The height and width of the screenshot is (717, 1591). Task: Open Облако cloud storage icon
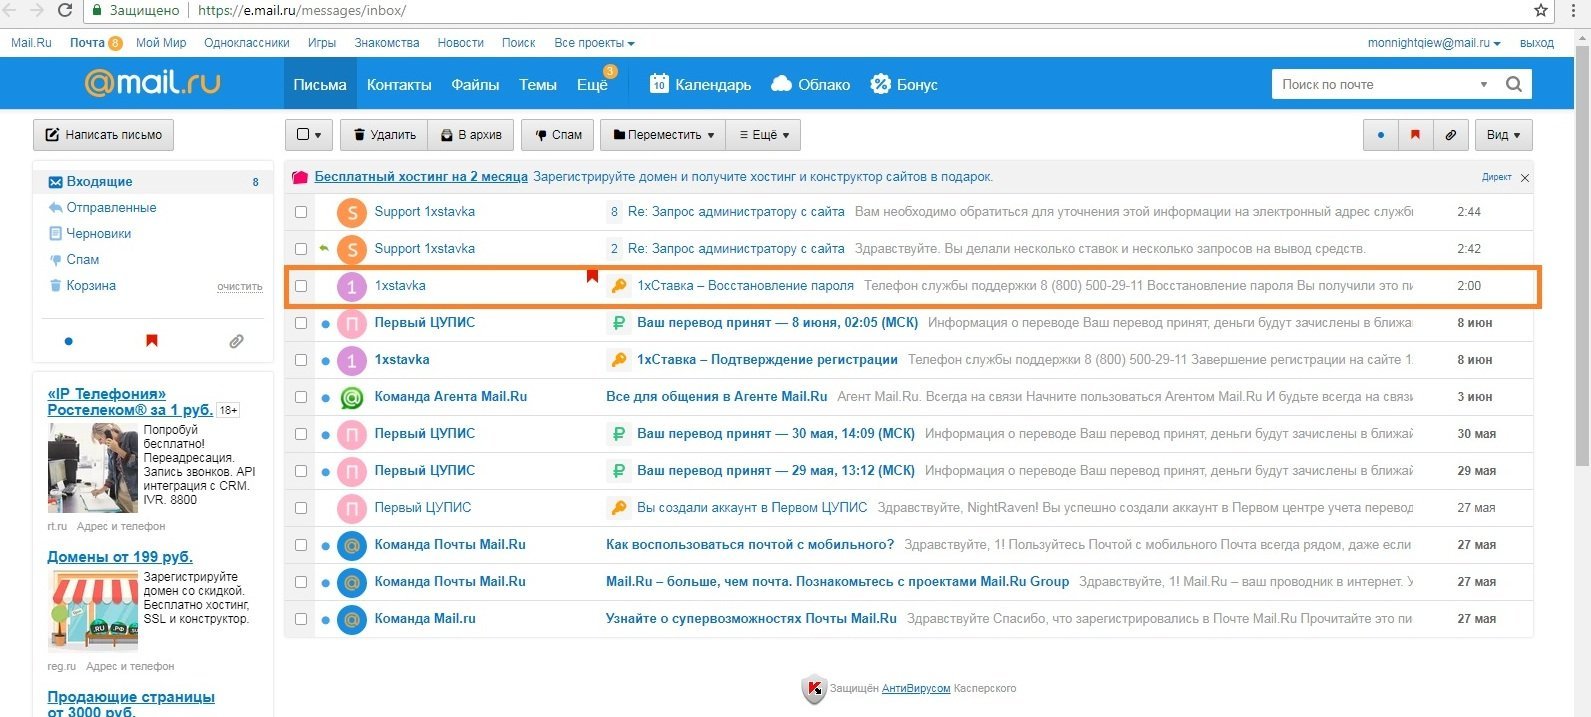(781, 84)
